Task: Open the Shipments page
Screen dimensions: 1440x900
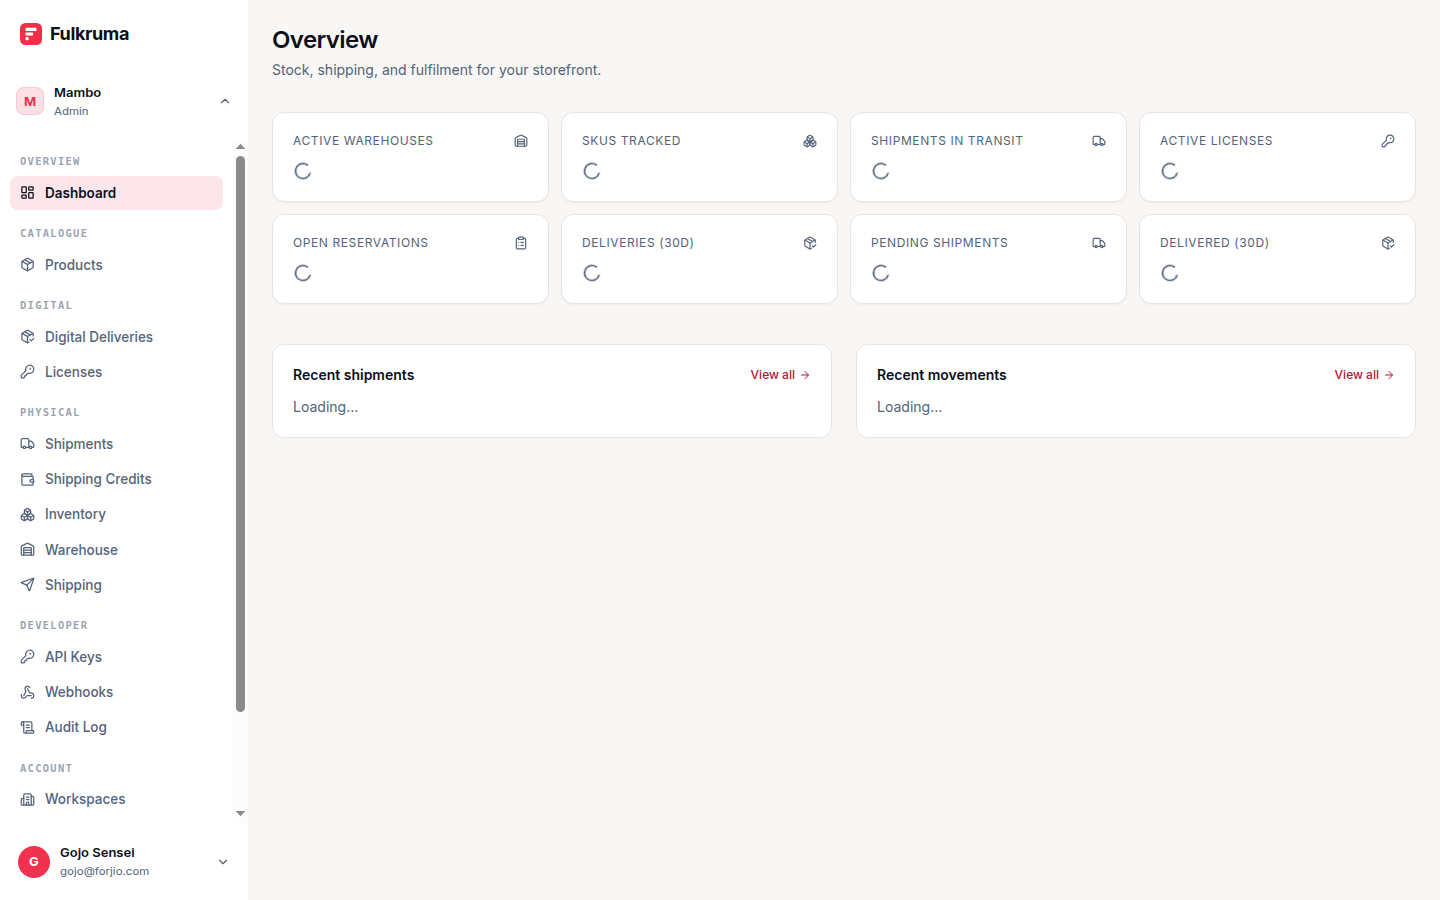Action: (116, 444)
